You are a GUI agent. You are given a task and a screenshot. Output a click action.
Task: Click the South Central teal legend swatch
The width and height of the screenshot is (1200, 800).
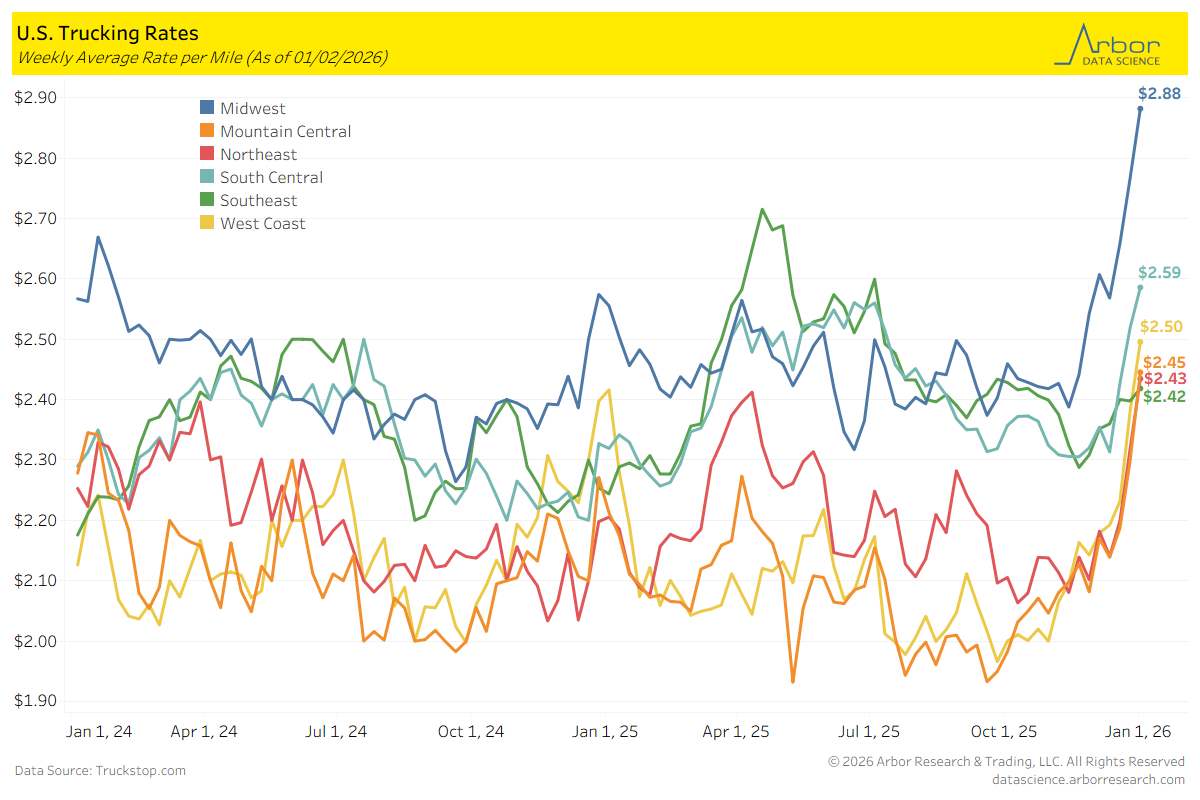pyautogui.click(x=207, y=177)
